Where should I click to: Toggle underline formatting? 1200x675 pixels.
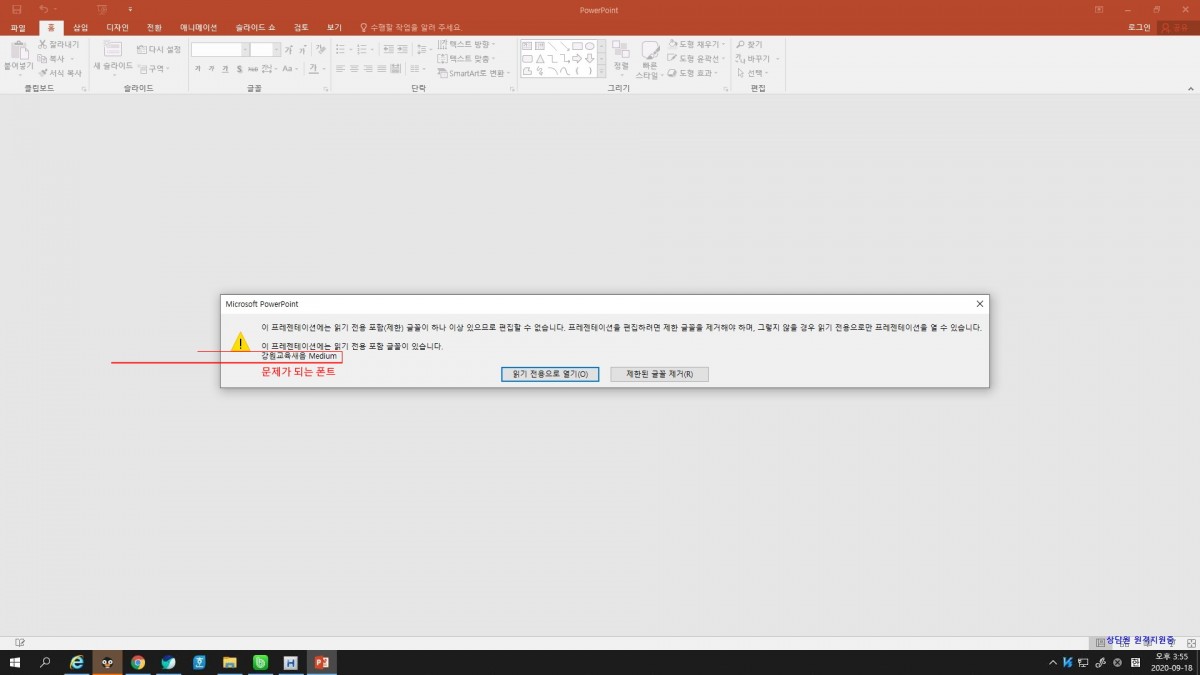pos(225,69)
